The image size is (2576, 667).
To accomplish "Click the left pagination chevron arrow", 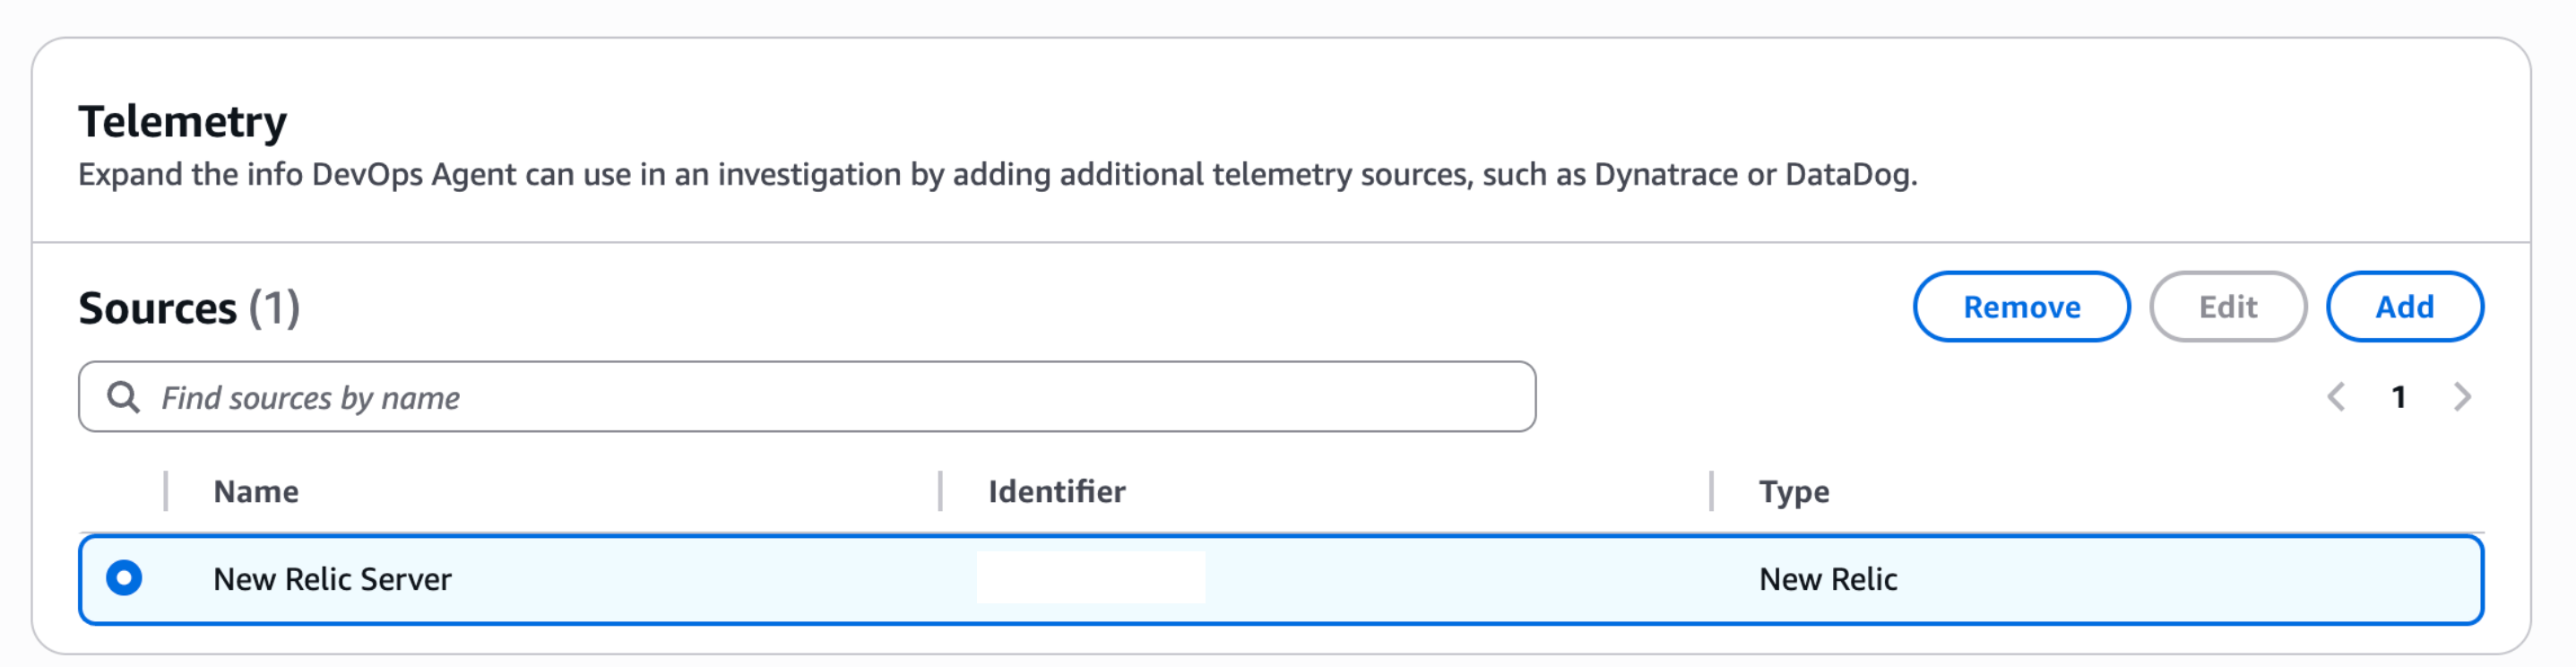I will pos(2336,396).
